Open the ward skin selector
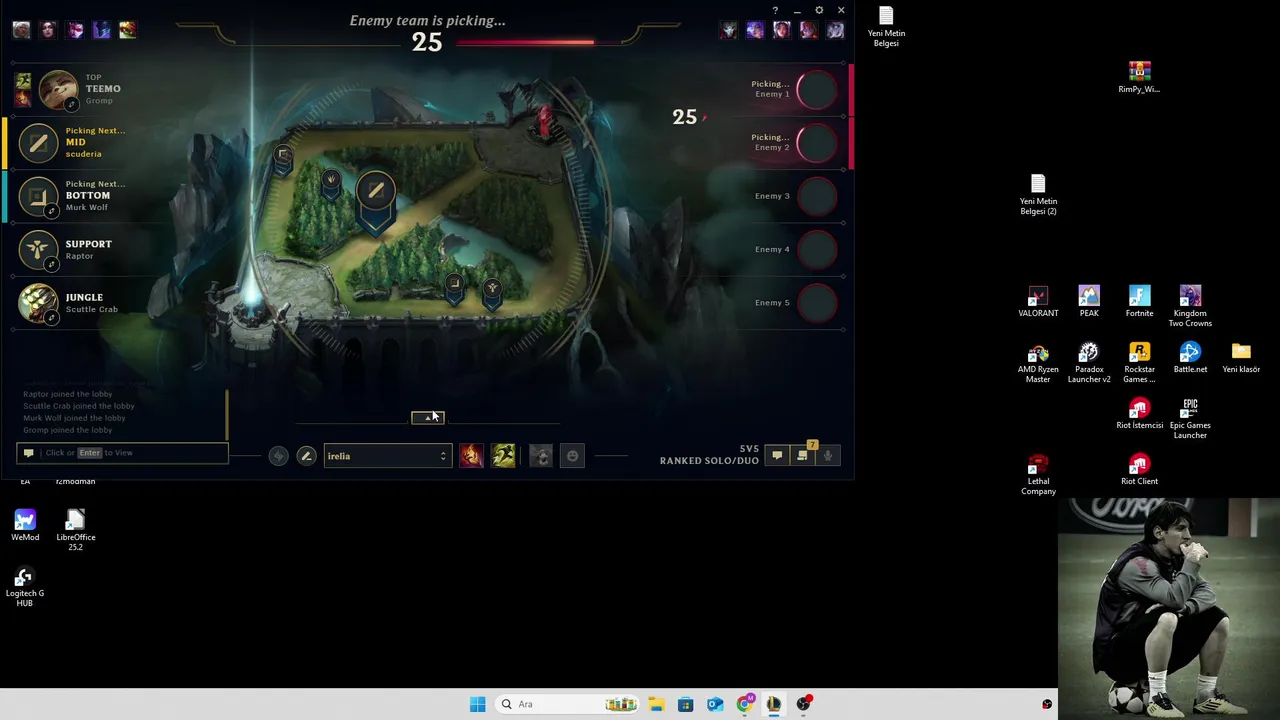Image resolution: width=1280 pixels, height=720 pixels. 540,456
